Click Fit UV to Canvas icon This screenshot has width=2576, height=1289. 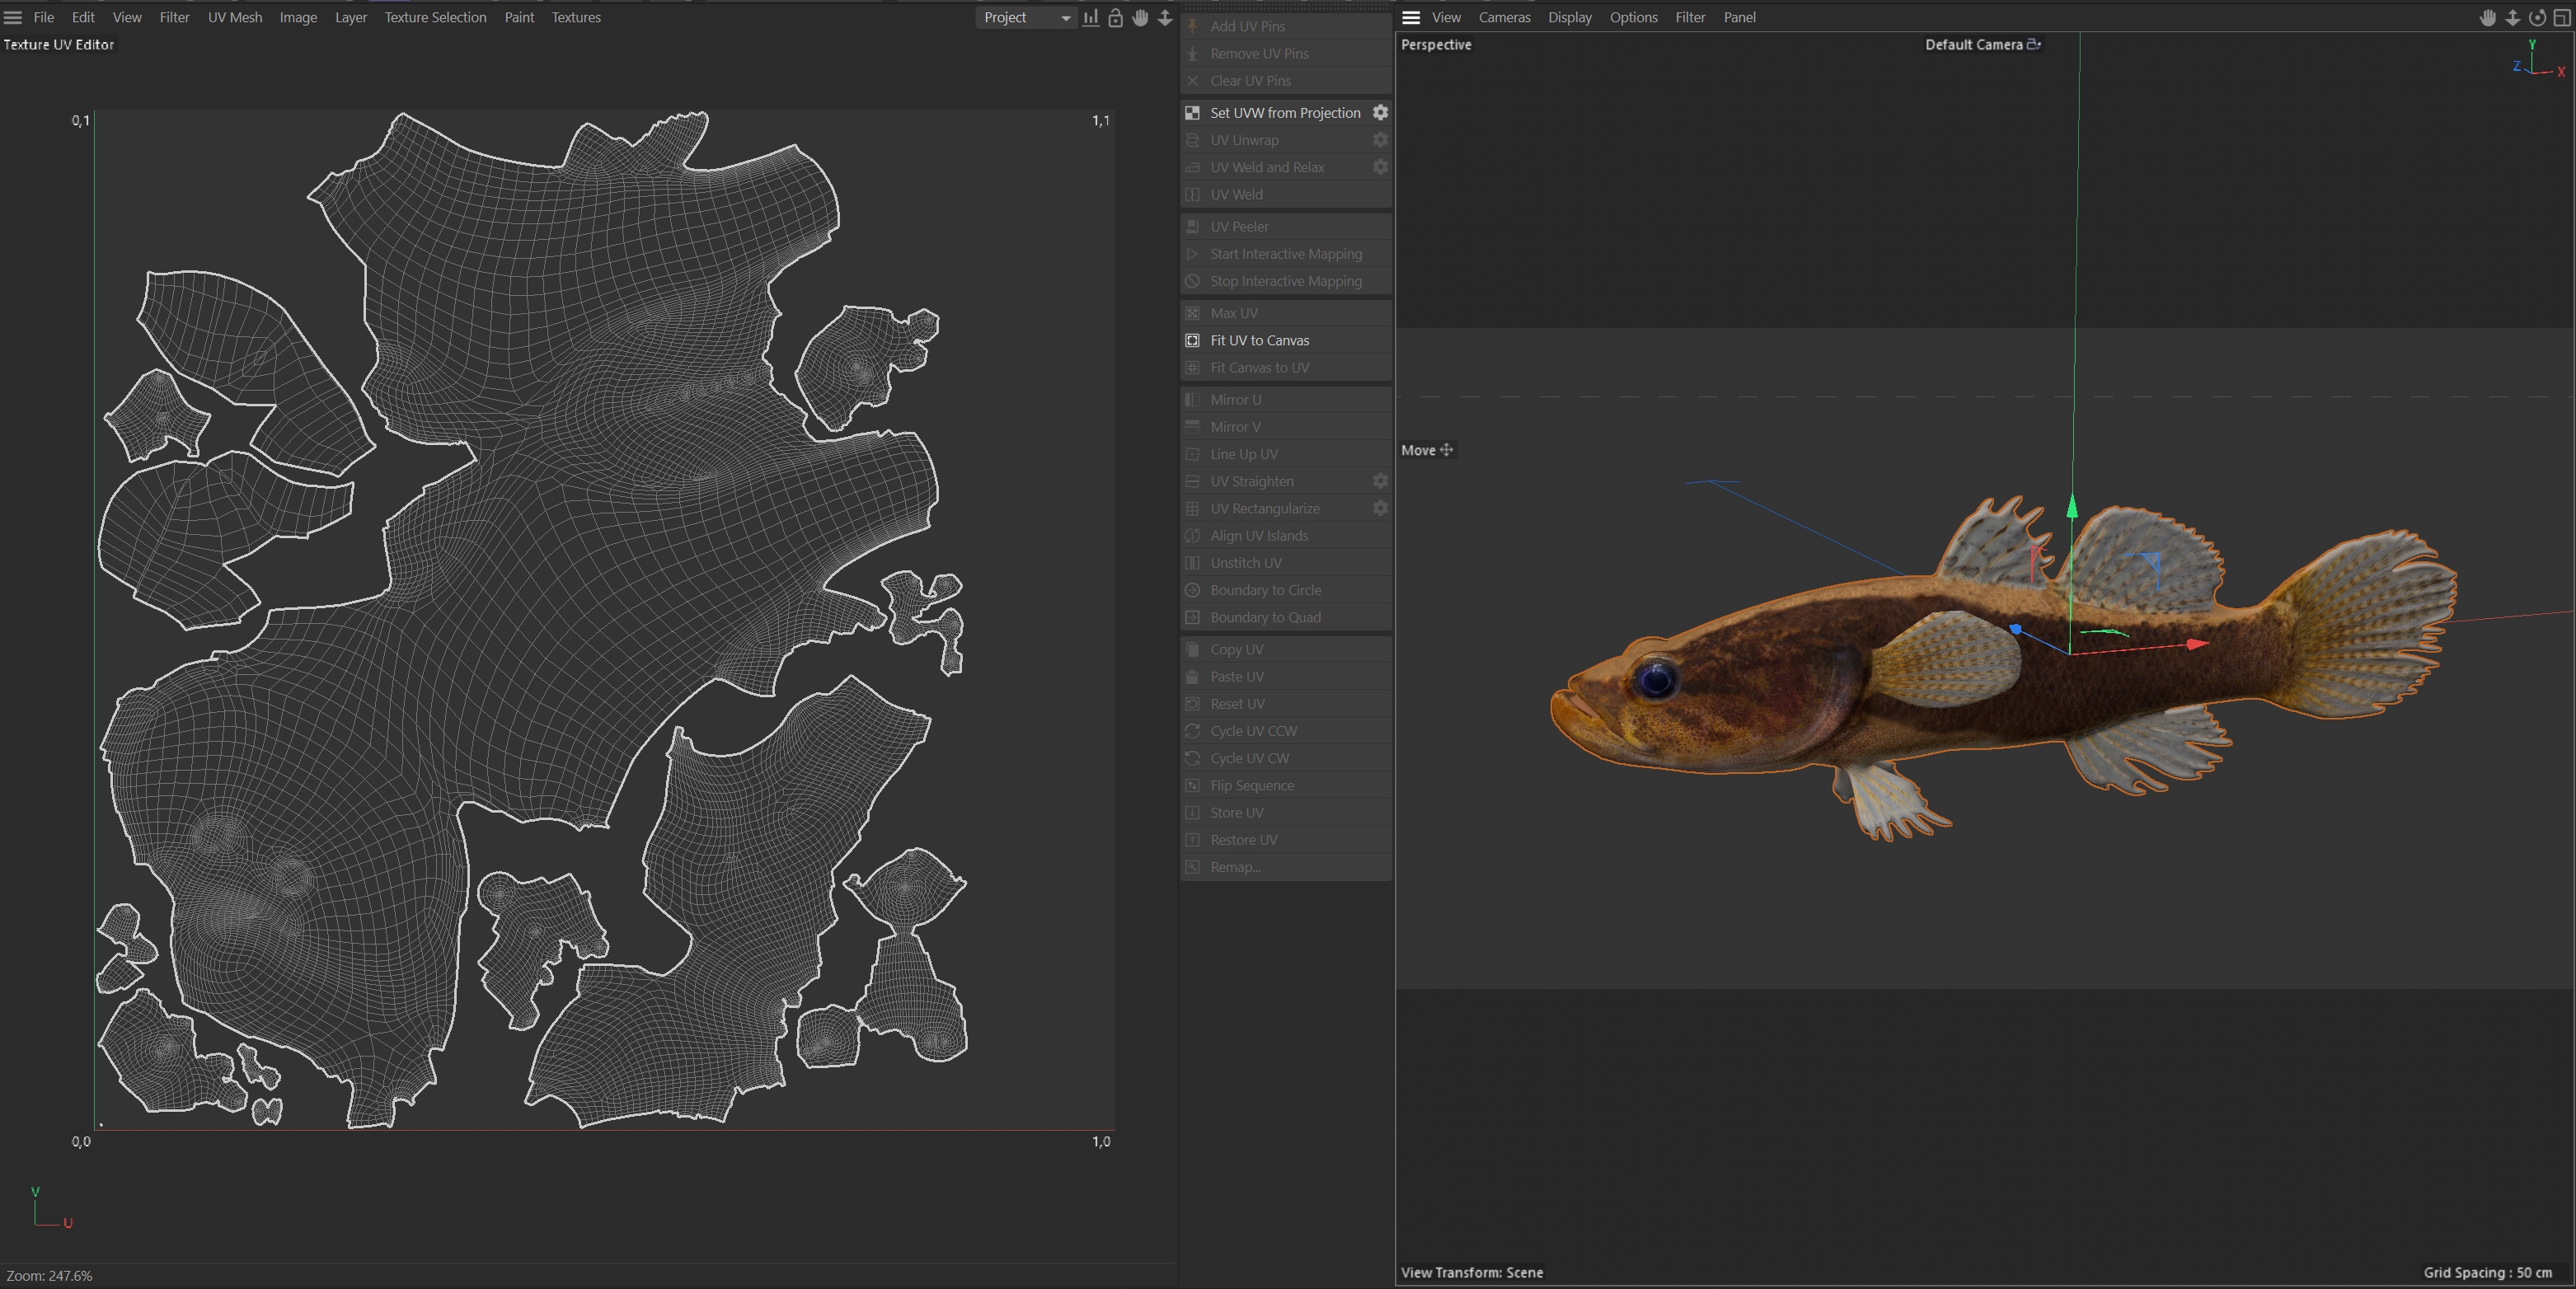point(1192,340)
